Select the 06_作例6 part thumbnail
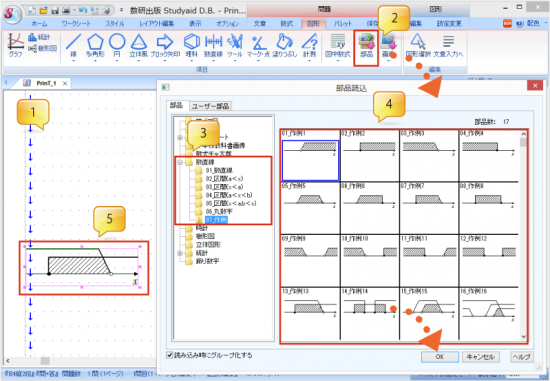Screen dimensions: 550x381 (370, 208)
